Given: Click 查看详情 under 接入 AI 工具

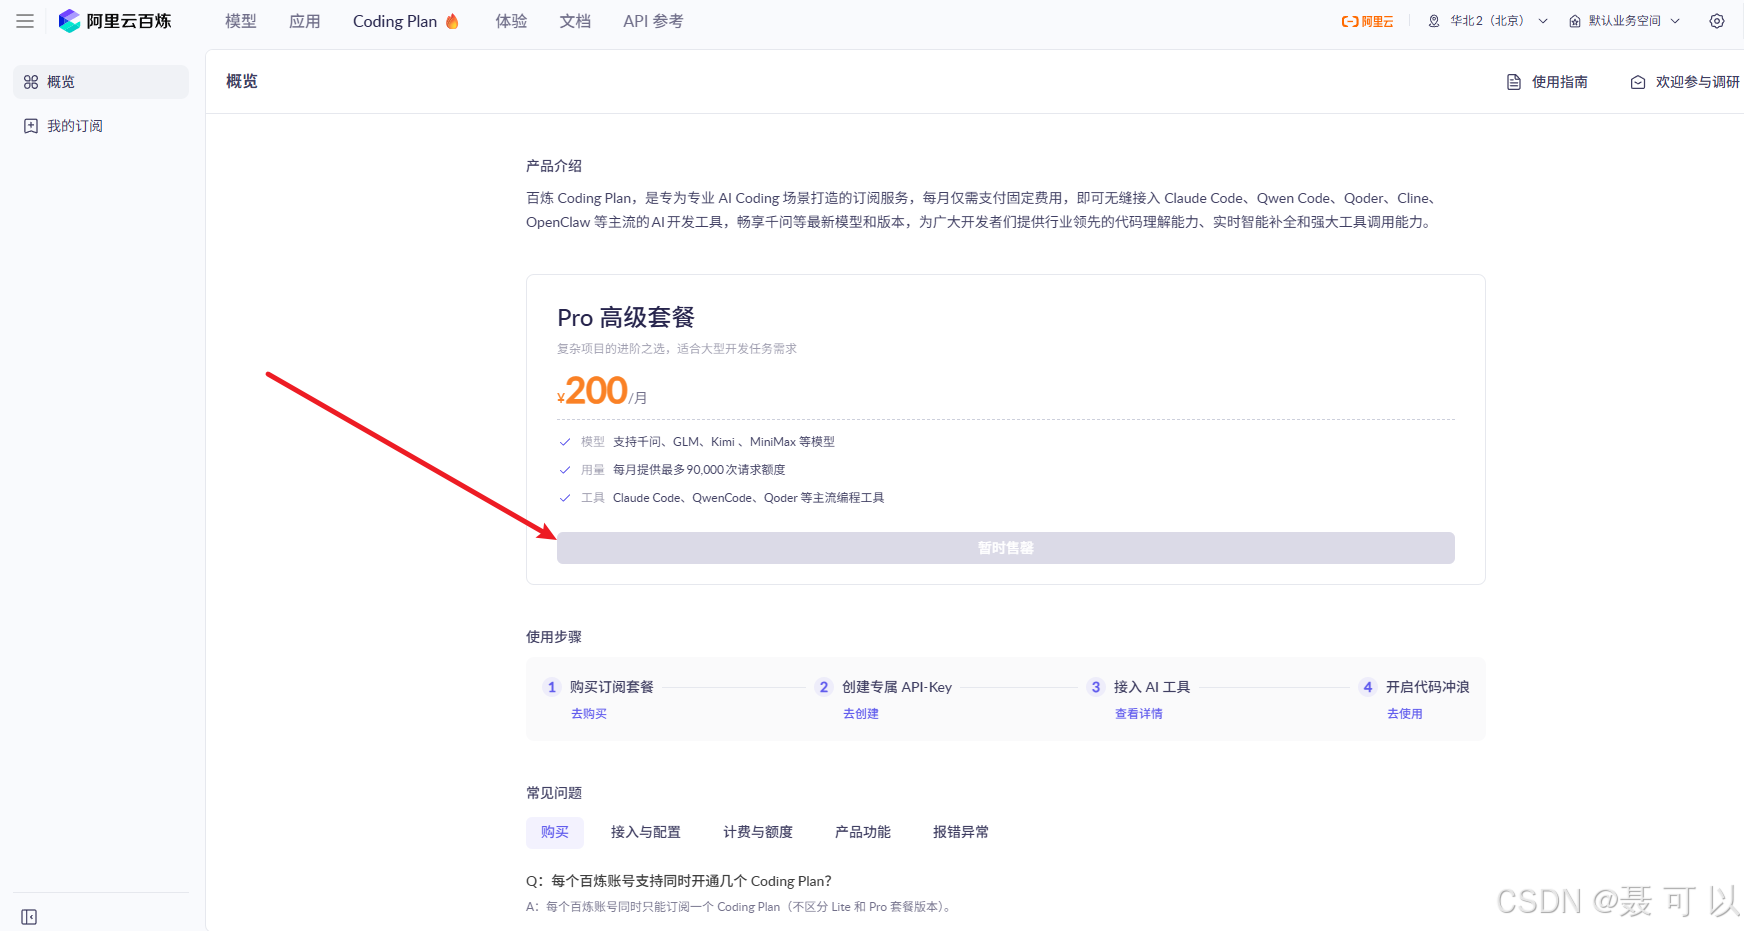Looking at the screenshot, I should pyautogui.click(x=1139, y=714).
